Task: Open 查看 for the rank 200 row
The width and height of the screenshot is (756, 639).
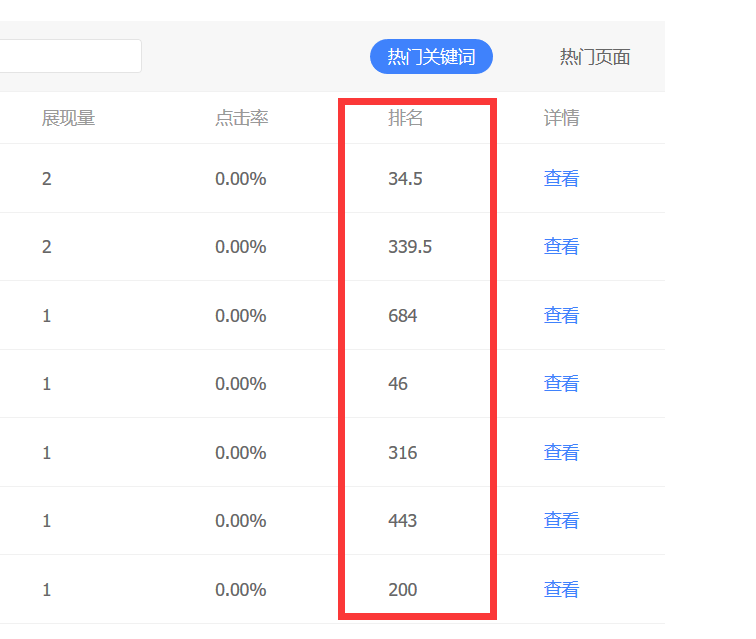Action: 561,589
